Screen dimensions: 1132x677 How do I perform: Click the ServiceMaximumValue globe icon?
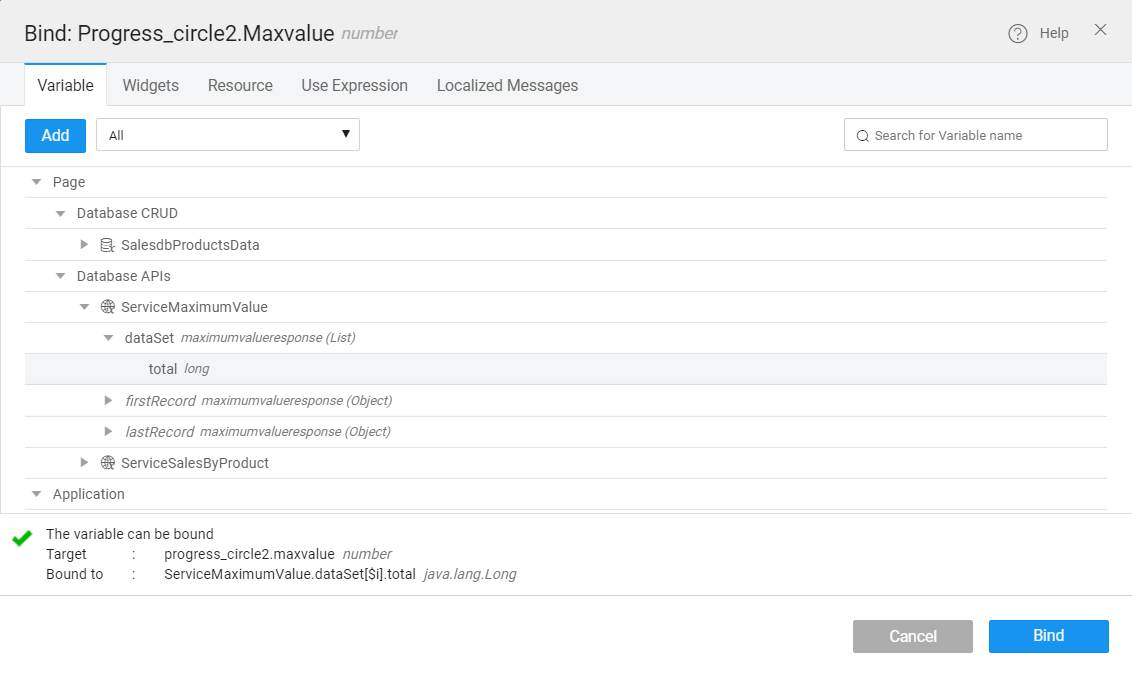pyautogui.click(x=108, y=307)
